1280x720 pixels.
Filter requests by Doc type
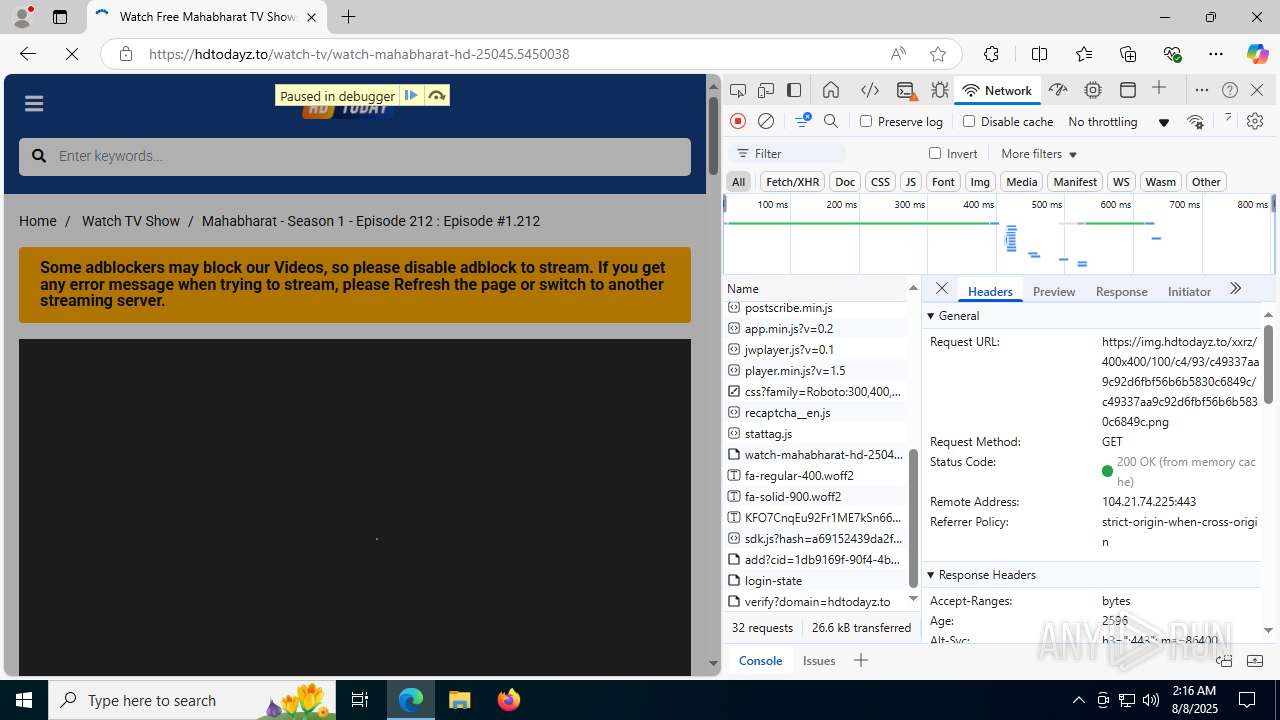(845, 182)
